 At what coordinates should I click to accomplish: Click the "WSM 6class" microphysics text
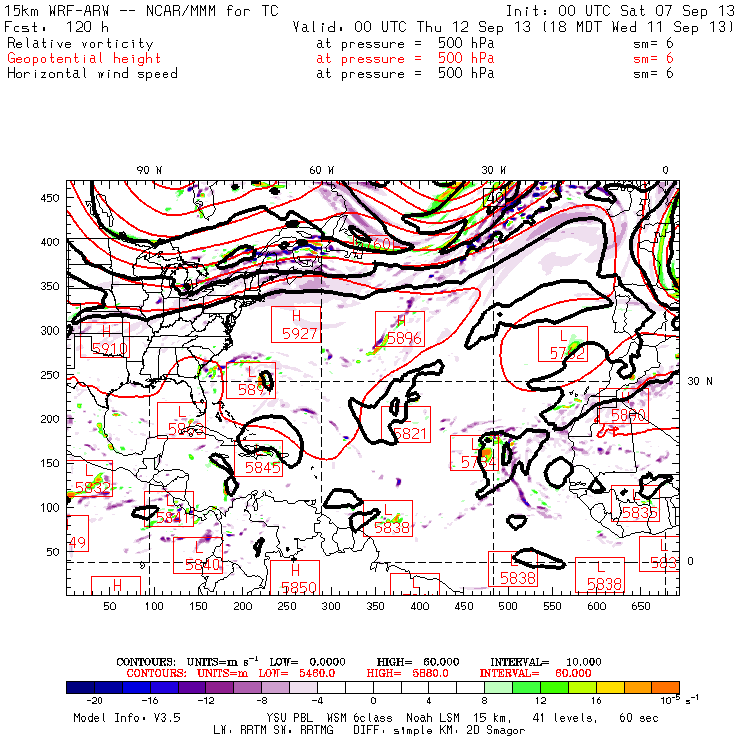(x=359, y=718)
